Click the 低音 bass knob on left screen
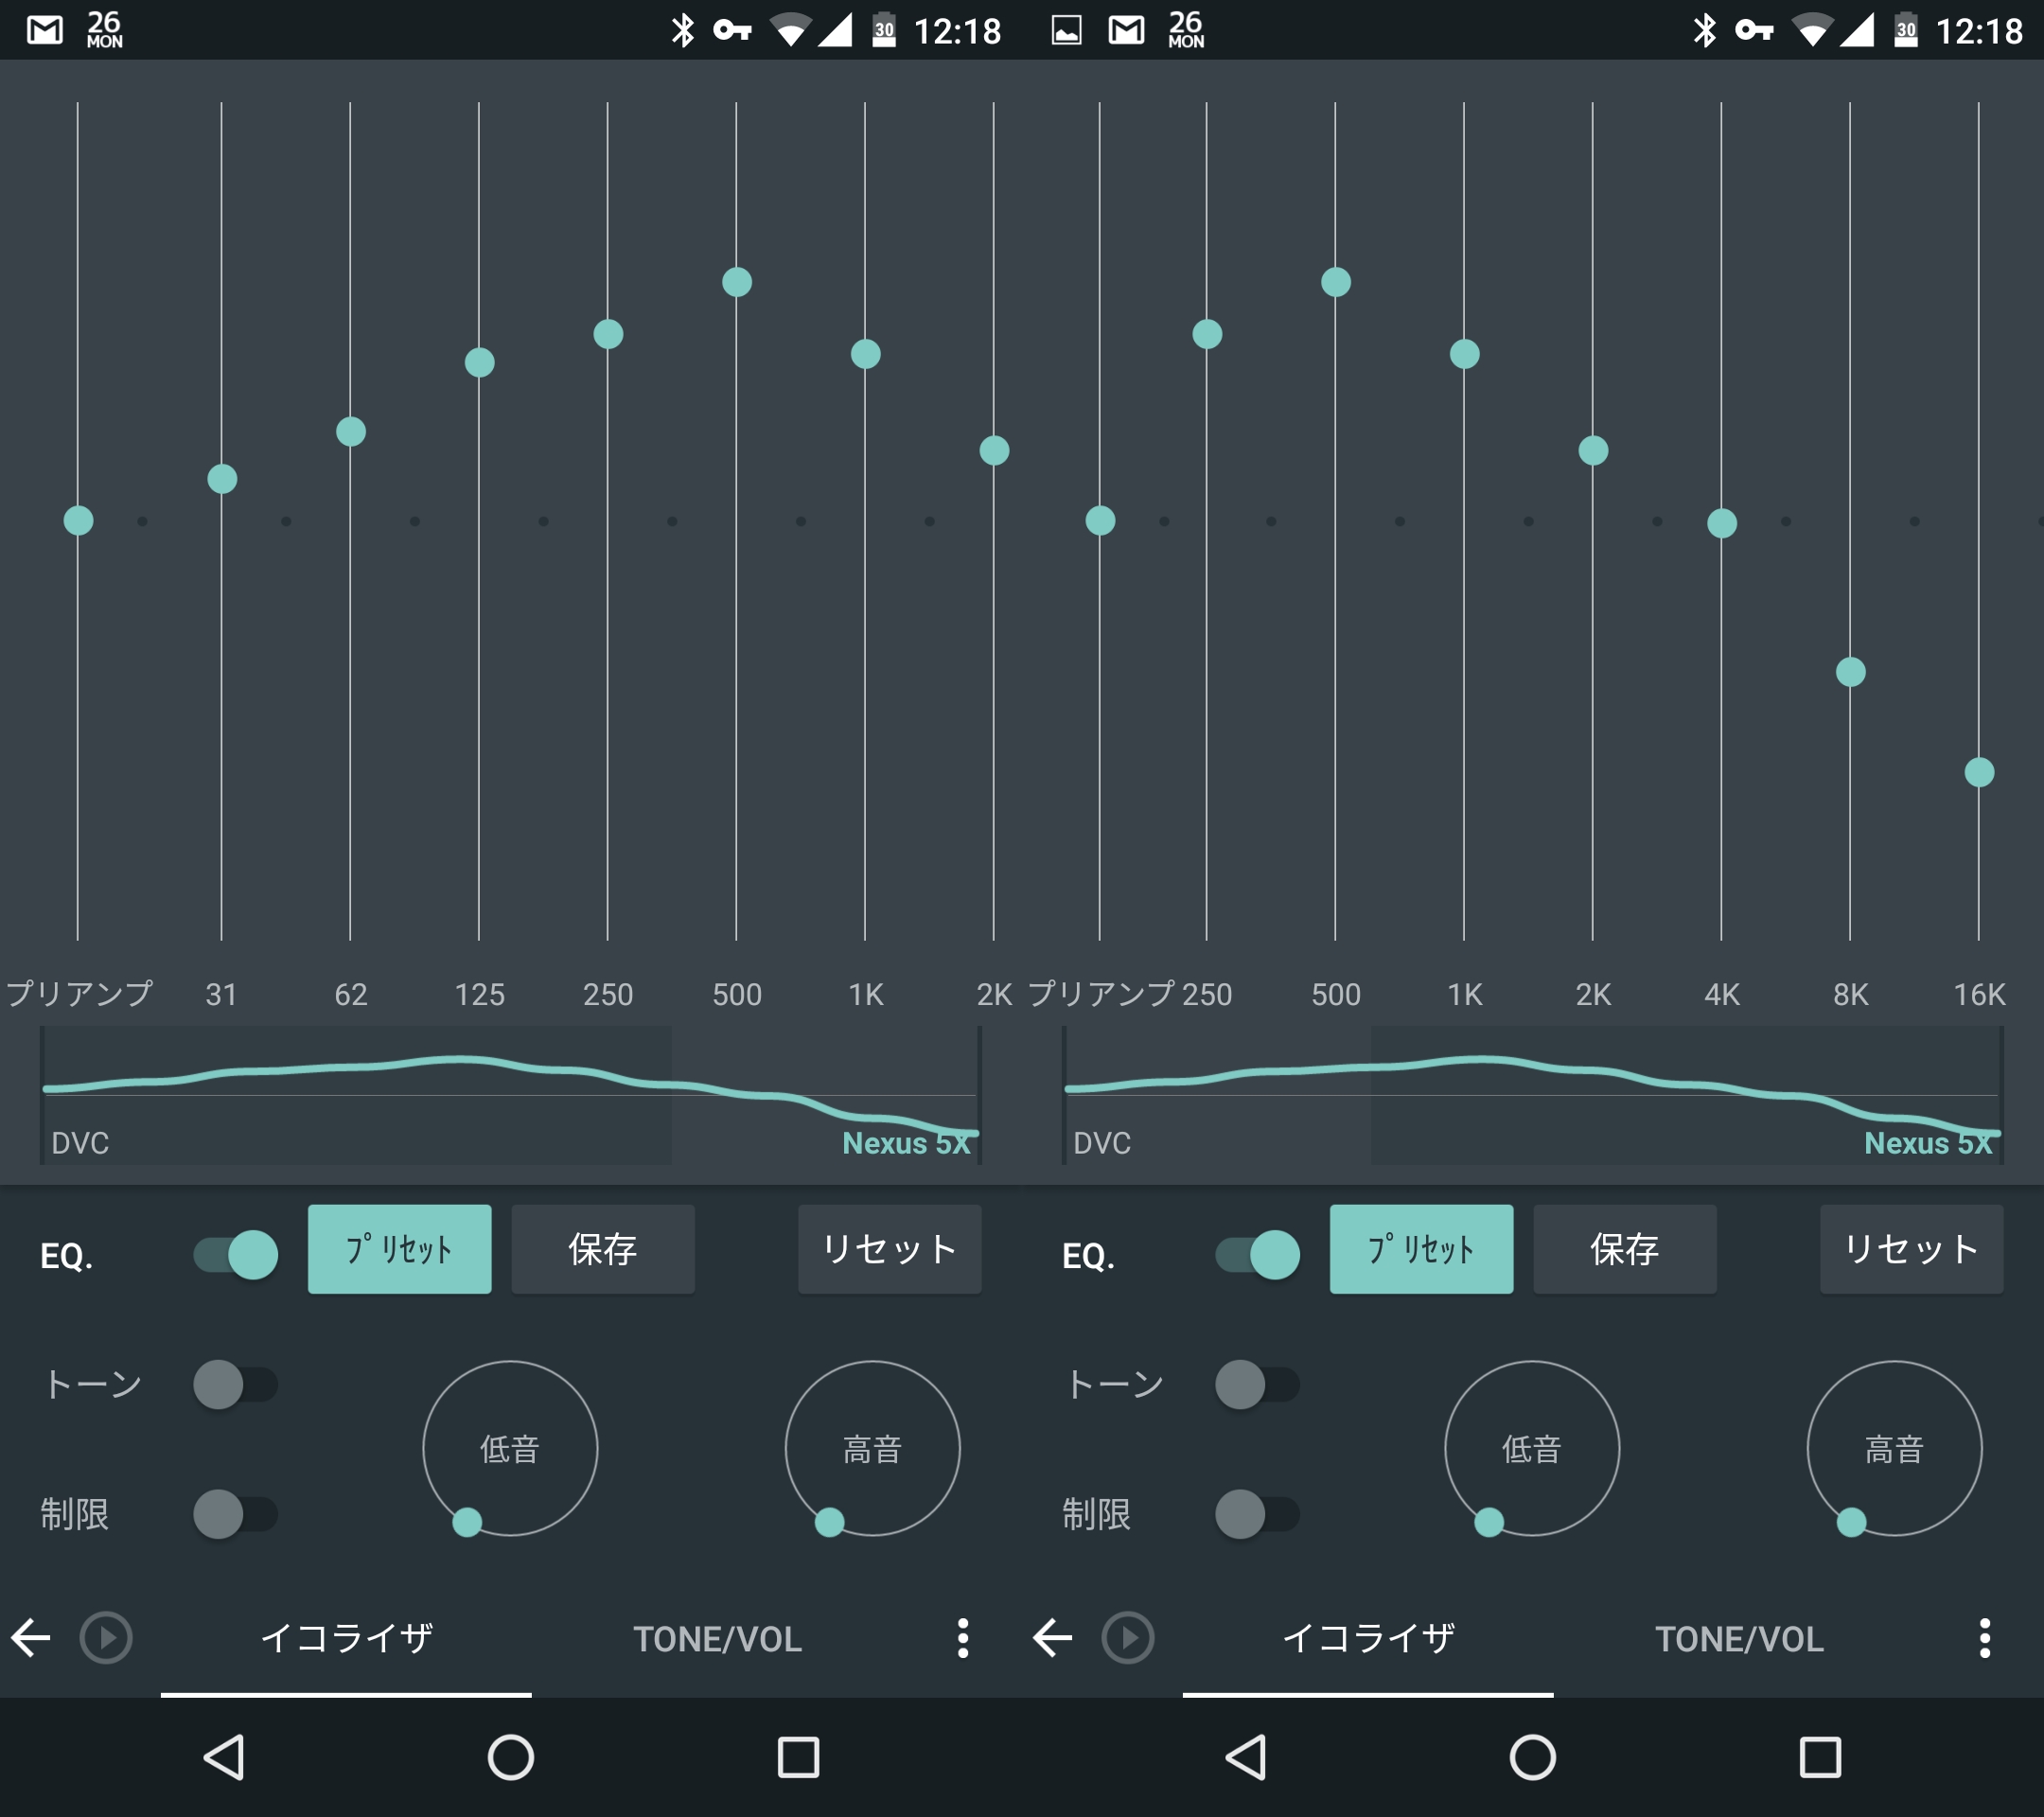The height and width of the screenshot is (1817, 2044). [x=510, y=1448]
